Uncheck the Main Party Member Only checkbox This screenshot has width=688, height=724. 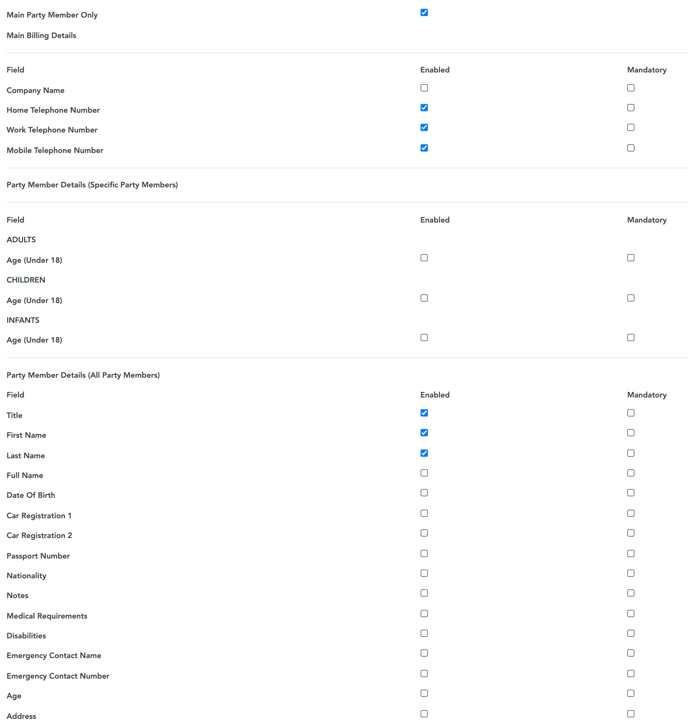click(424, 12)
